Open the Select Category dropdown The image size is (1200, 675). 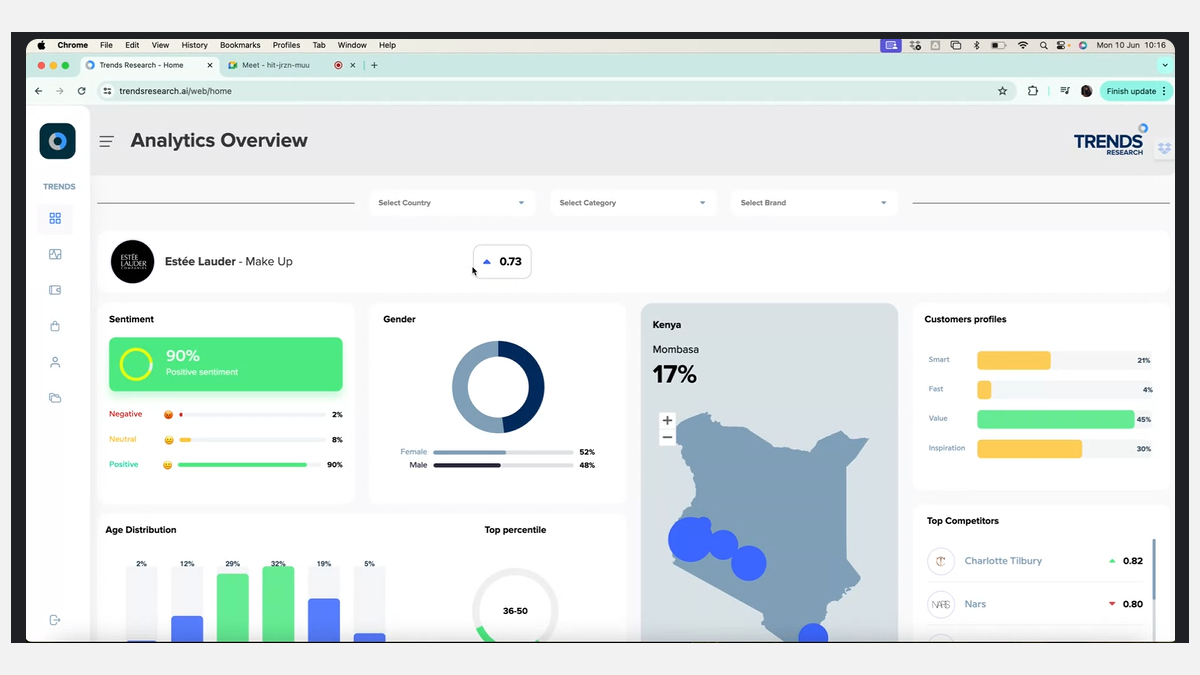click(632, 203)
